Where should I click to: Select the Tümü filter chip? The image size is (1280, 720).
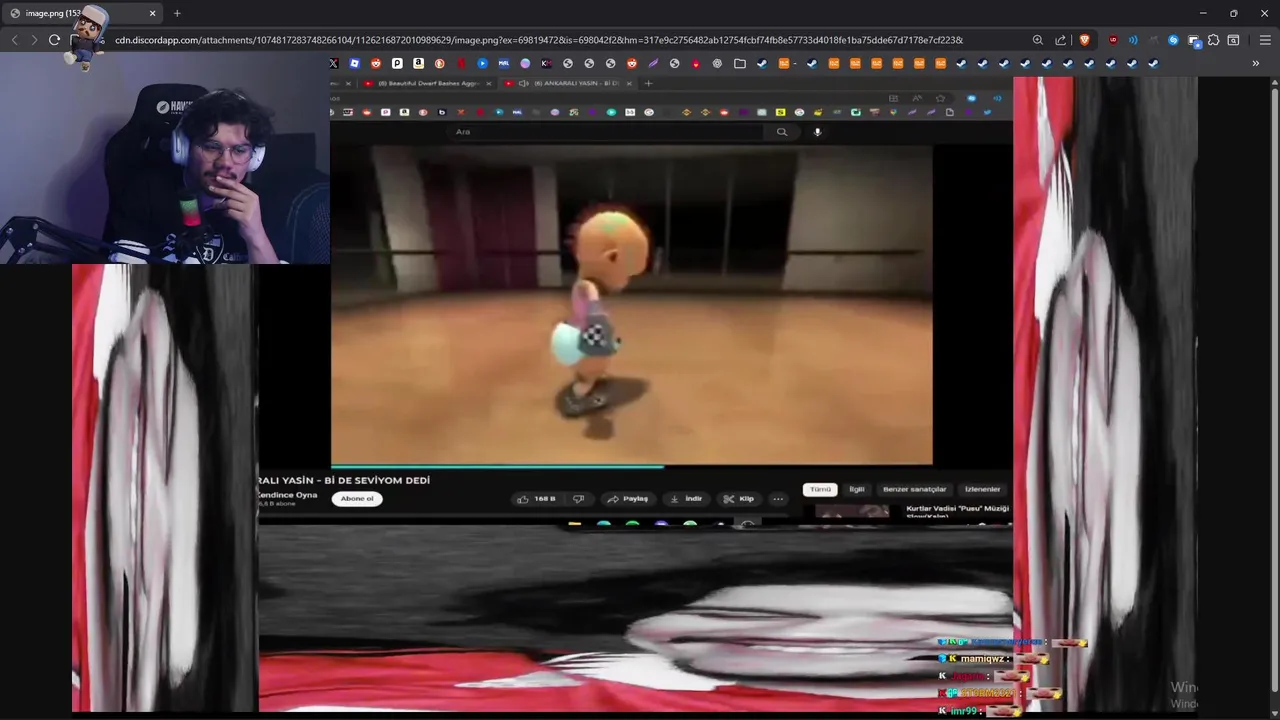tap(820, 490)
